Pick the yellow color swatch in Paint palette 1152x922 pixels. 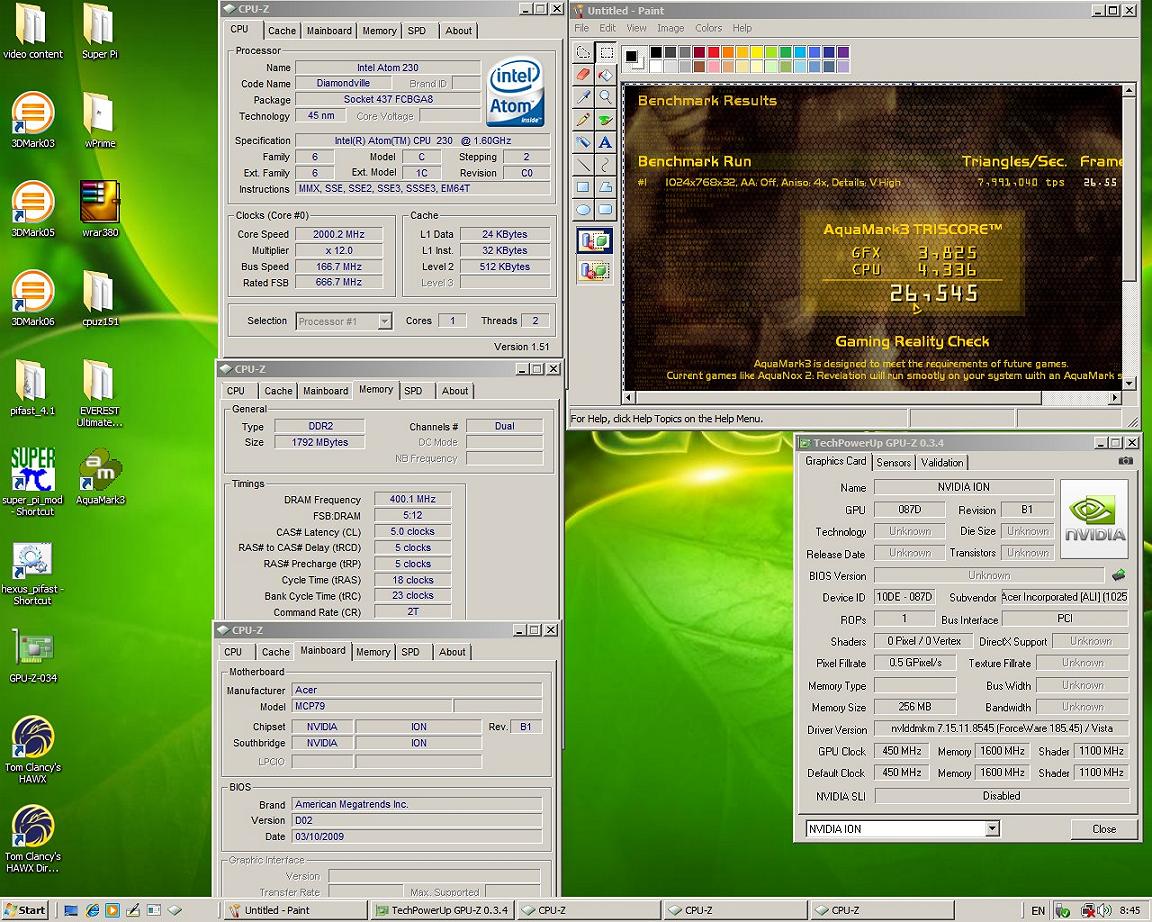756,52
